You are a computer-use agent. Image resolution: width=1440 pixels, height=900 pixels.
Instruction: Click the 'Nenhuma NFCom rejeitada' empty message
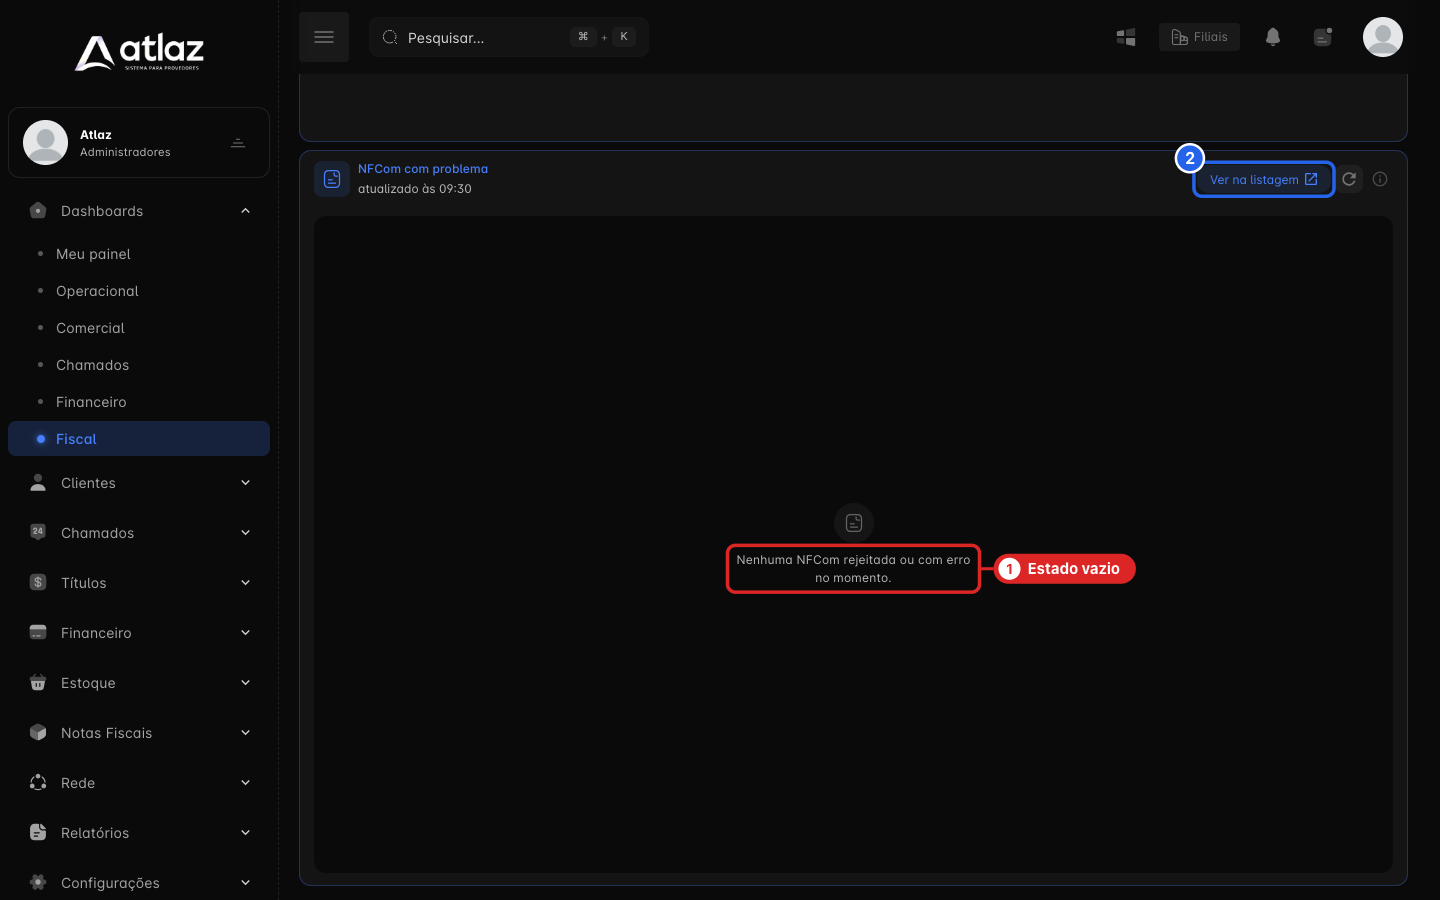pyautogui.click(x=853, y=569)
